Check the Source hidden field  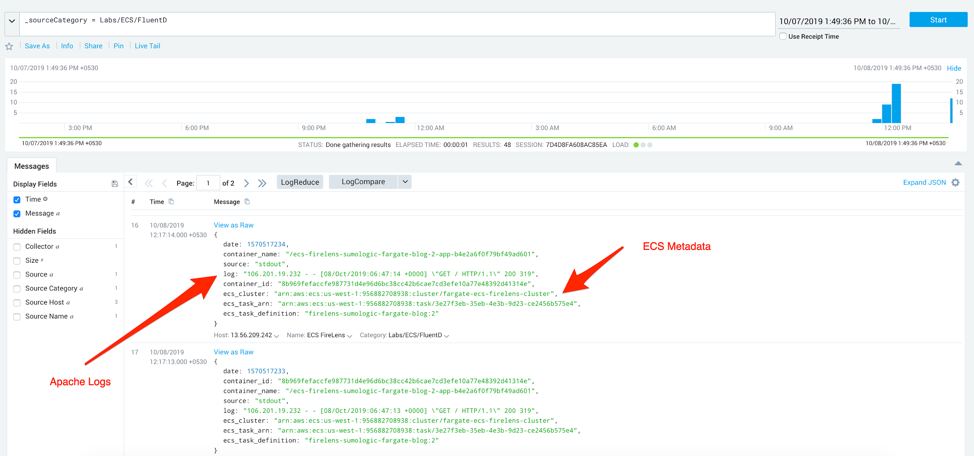17,275
